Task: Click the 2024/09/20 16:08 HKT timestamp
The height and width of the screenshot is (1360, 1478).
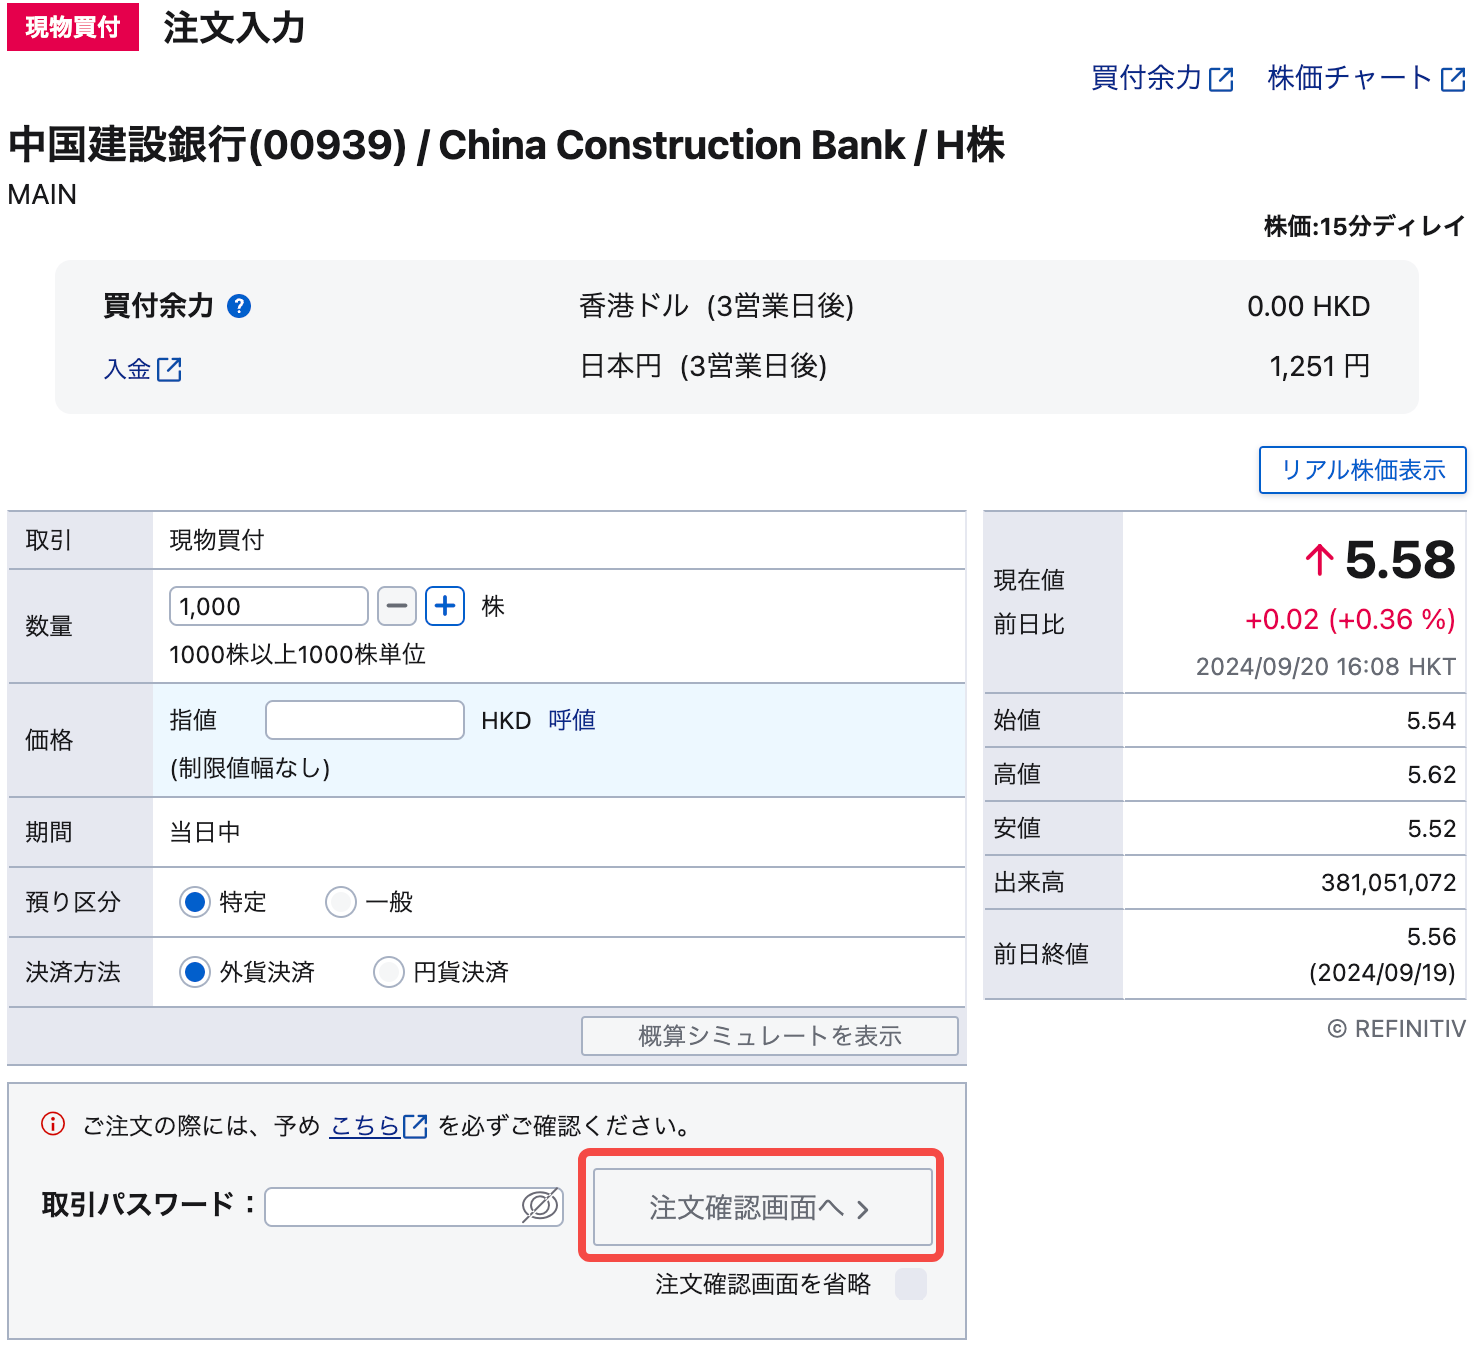Action: click(x=1326, y=667)
